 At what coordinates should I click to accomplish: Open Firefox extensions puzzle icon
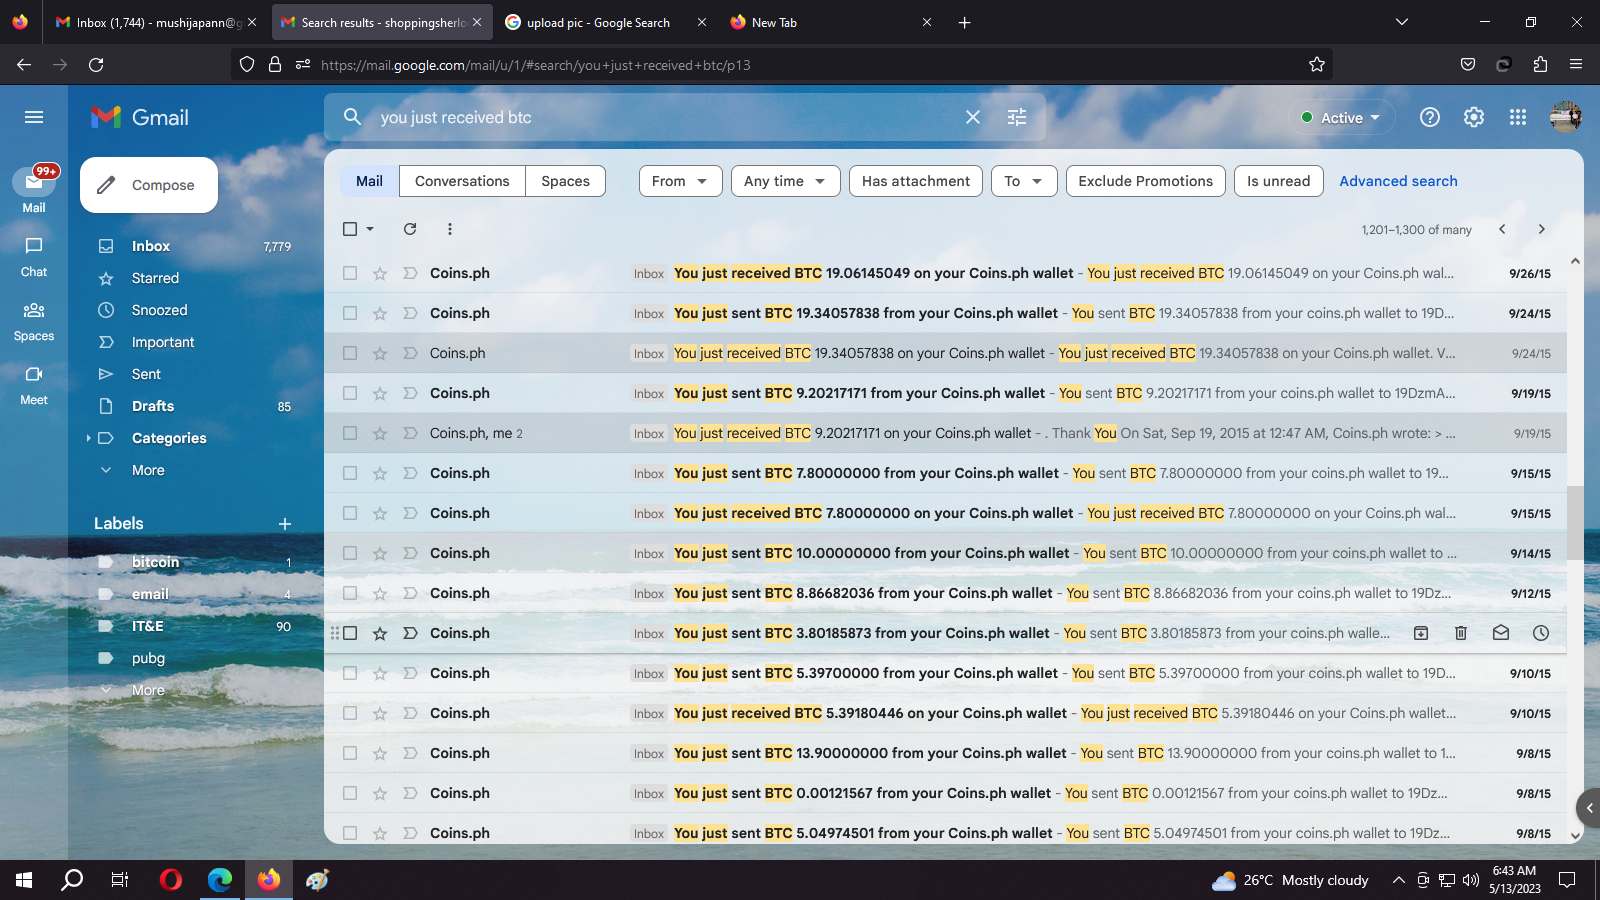point(1540,65)
